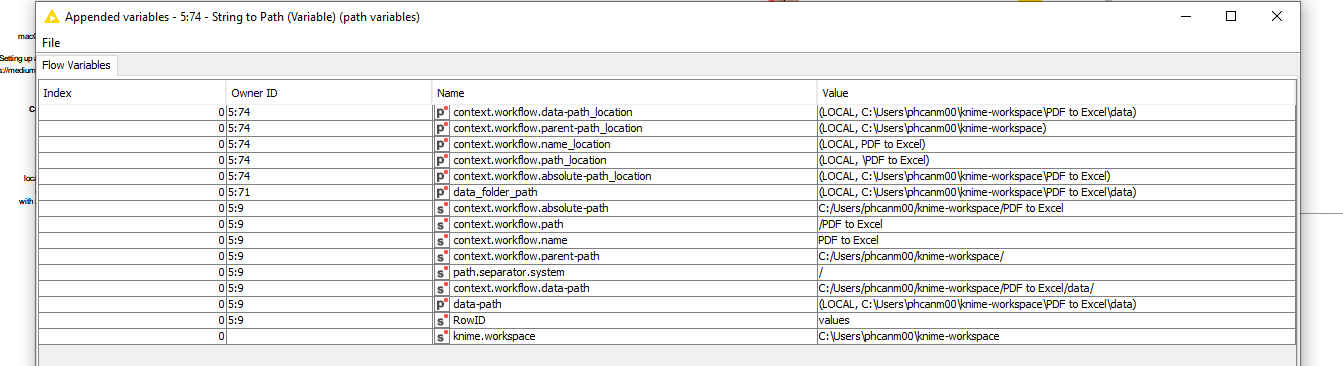Image resolution: width=1343 pixels, height=366 pixels.
Task: Click path icon next to data-path variable
Action: pos(442,304)
